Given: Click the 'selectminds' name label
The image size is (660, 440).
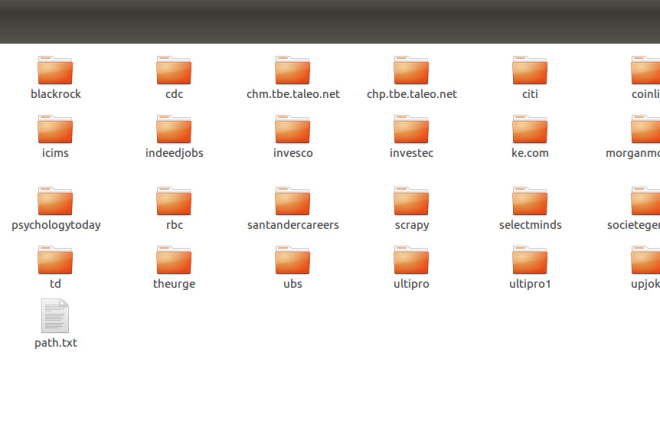Looking at the screenshot, I should [530, 225].
